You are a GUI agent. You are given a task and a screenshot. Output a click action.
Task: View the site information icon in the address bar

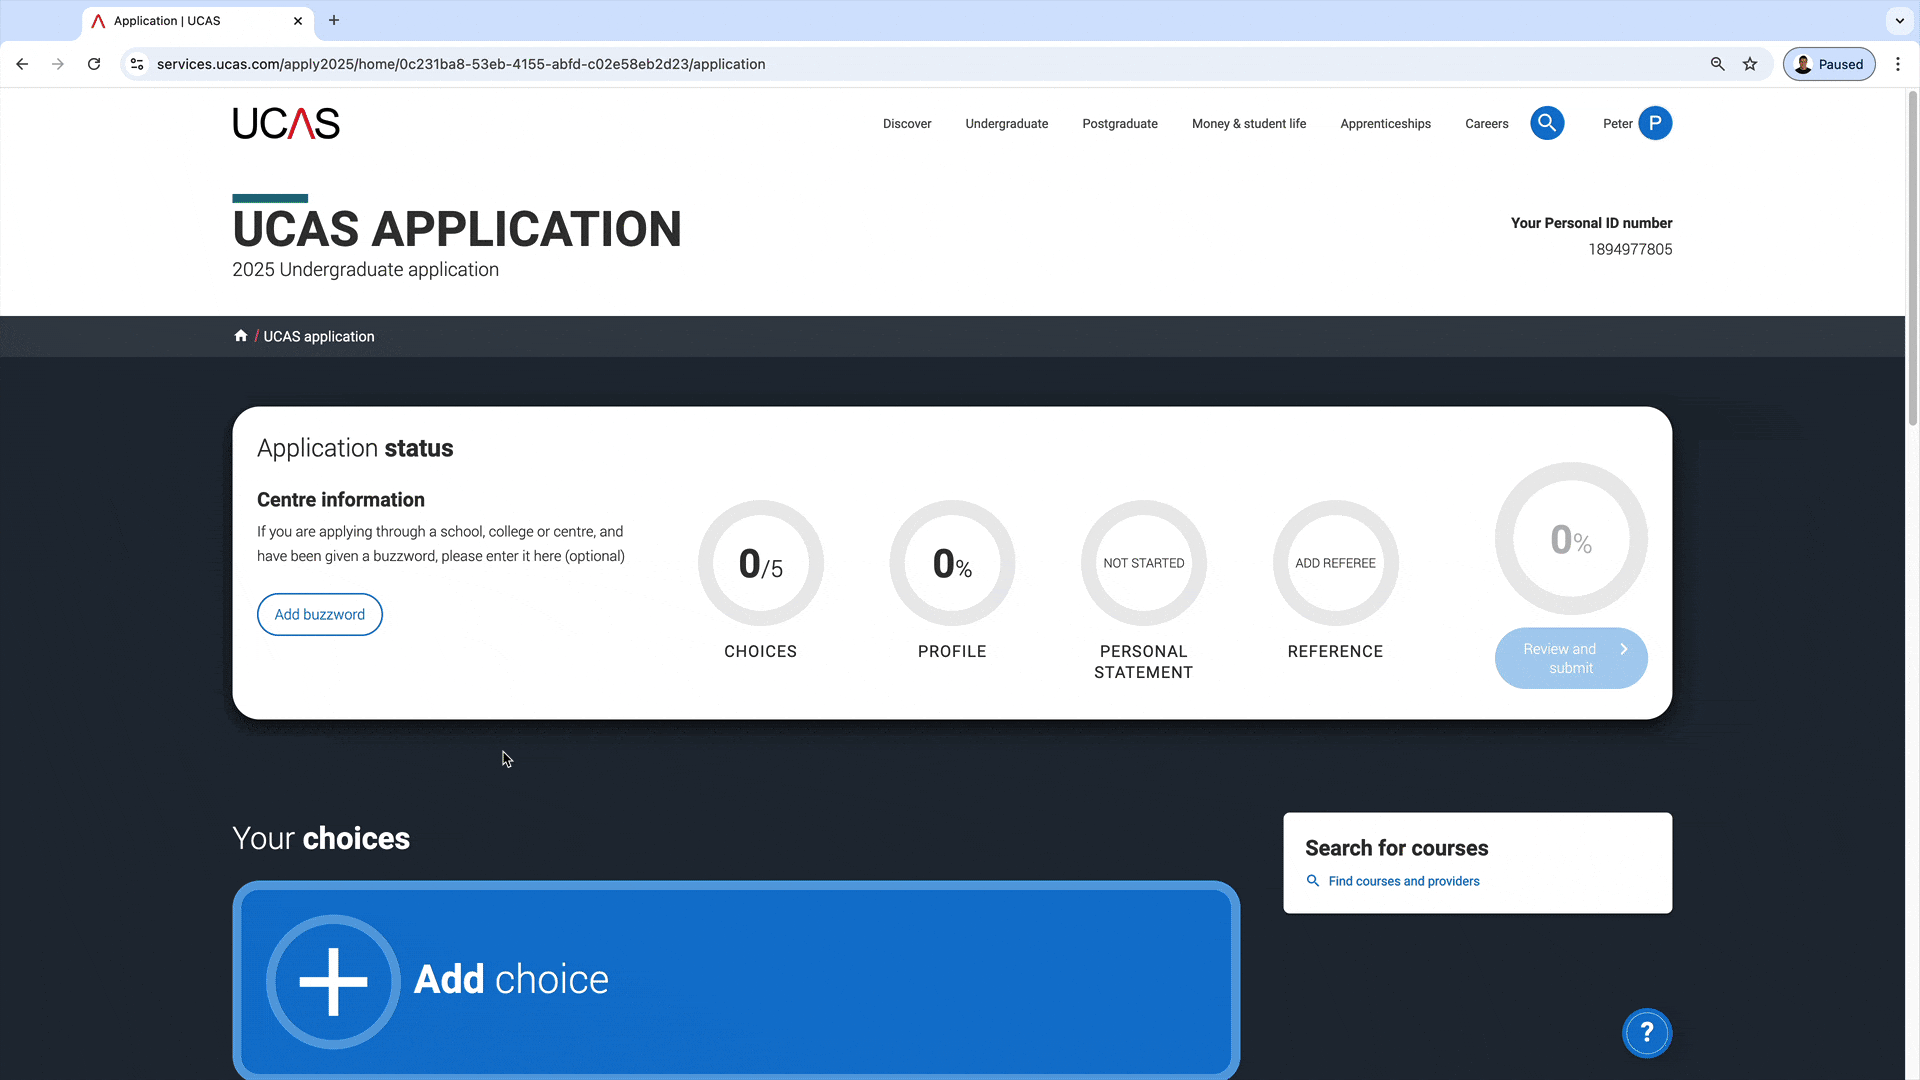pos(137,64)
